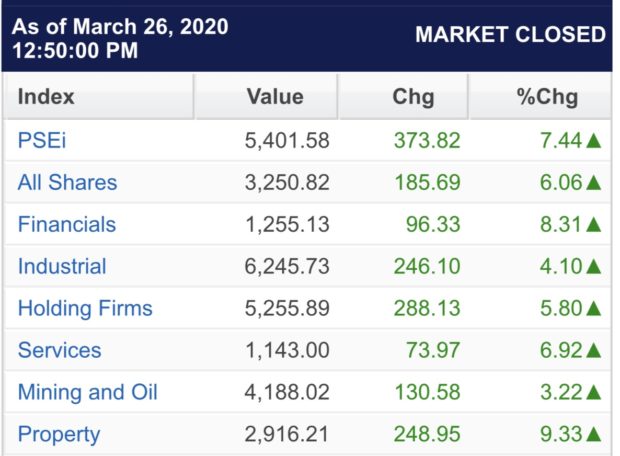Click the green up arrow beside PSEi 7.44
The height and width of the screenshot is (456, 620).
click(594, 141)
